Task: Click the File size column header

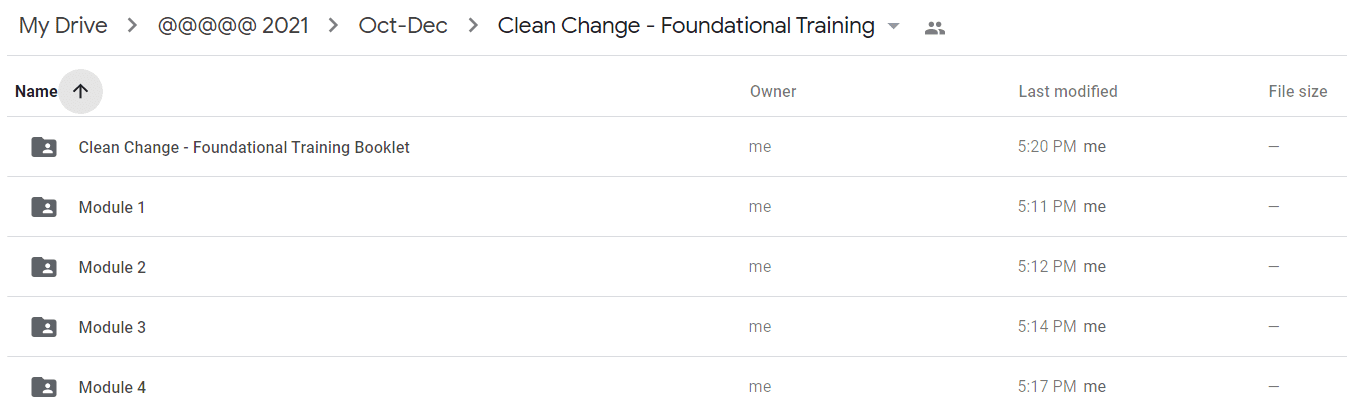Action: point(1298,91)
